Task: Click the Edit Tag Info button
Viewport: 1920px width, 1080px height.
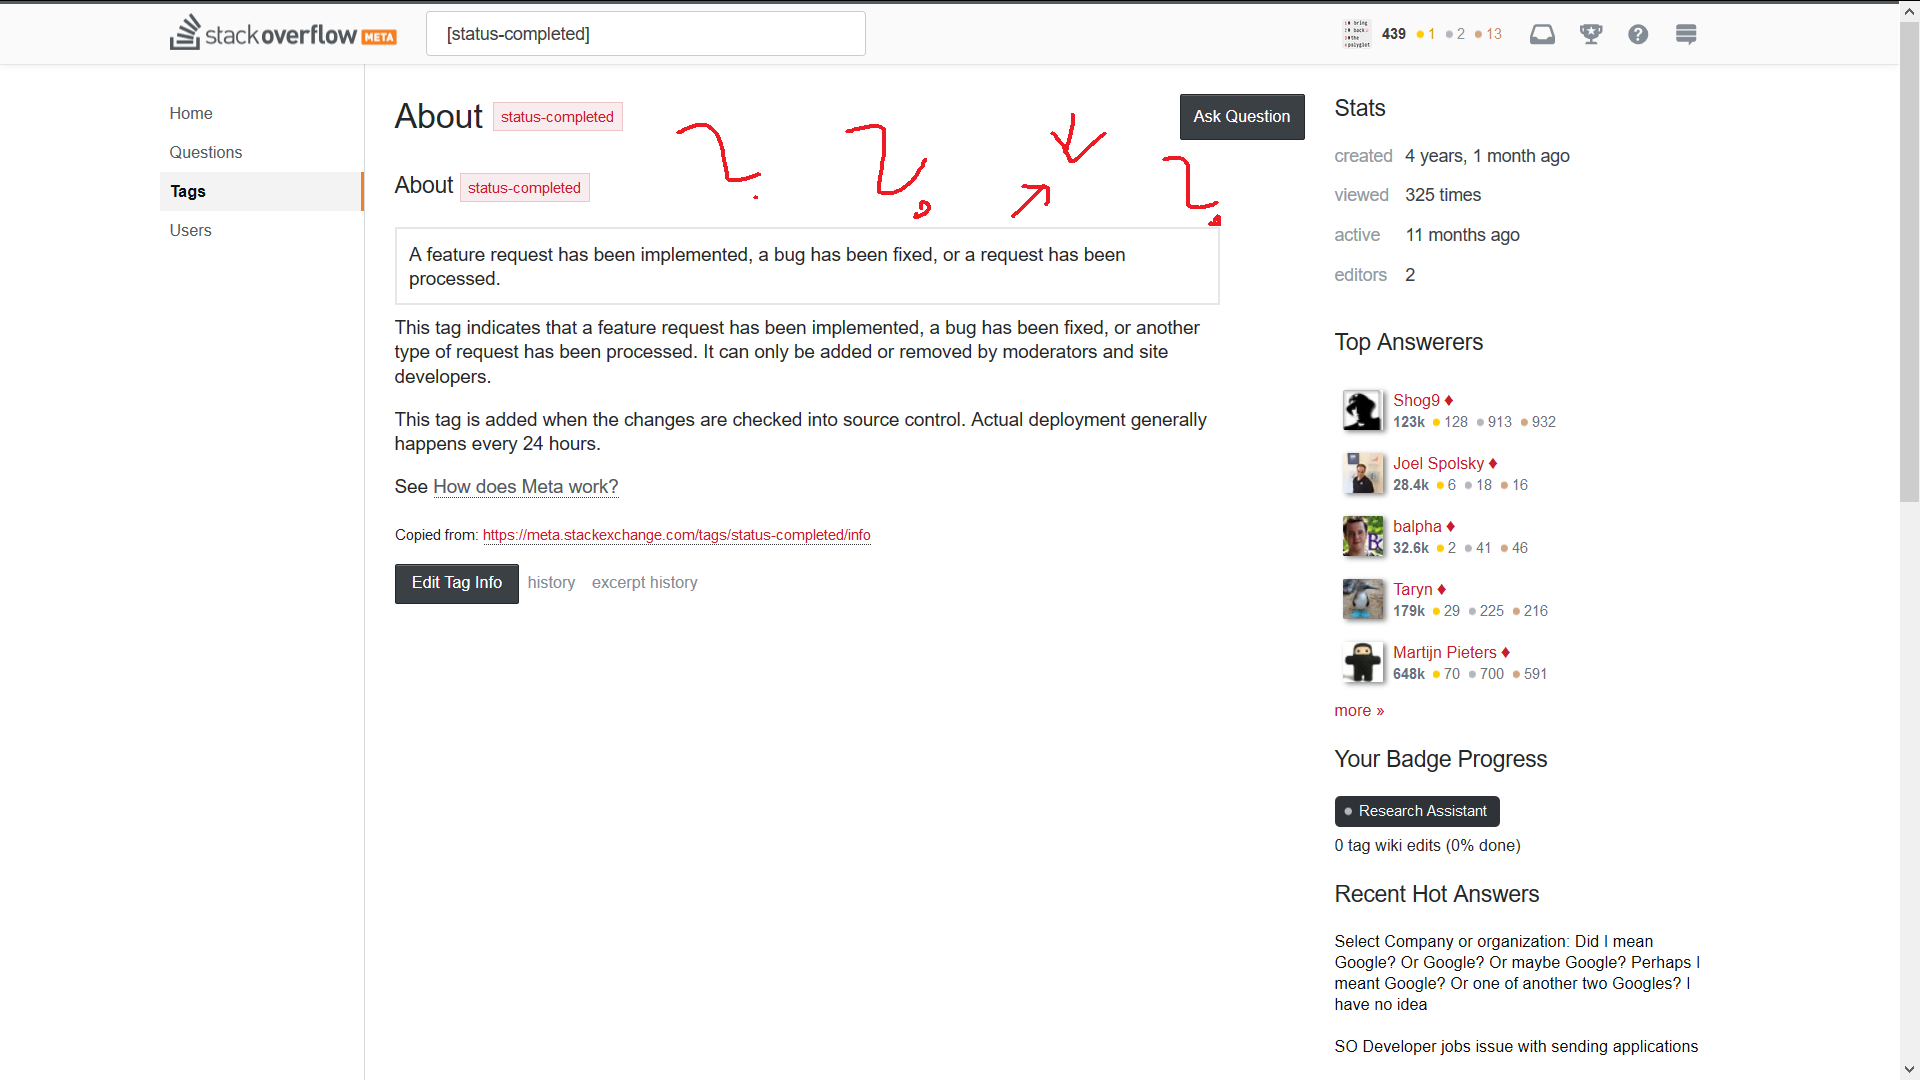Action: tap(456, 583)
